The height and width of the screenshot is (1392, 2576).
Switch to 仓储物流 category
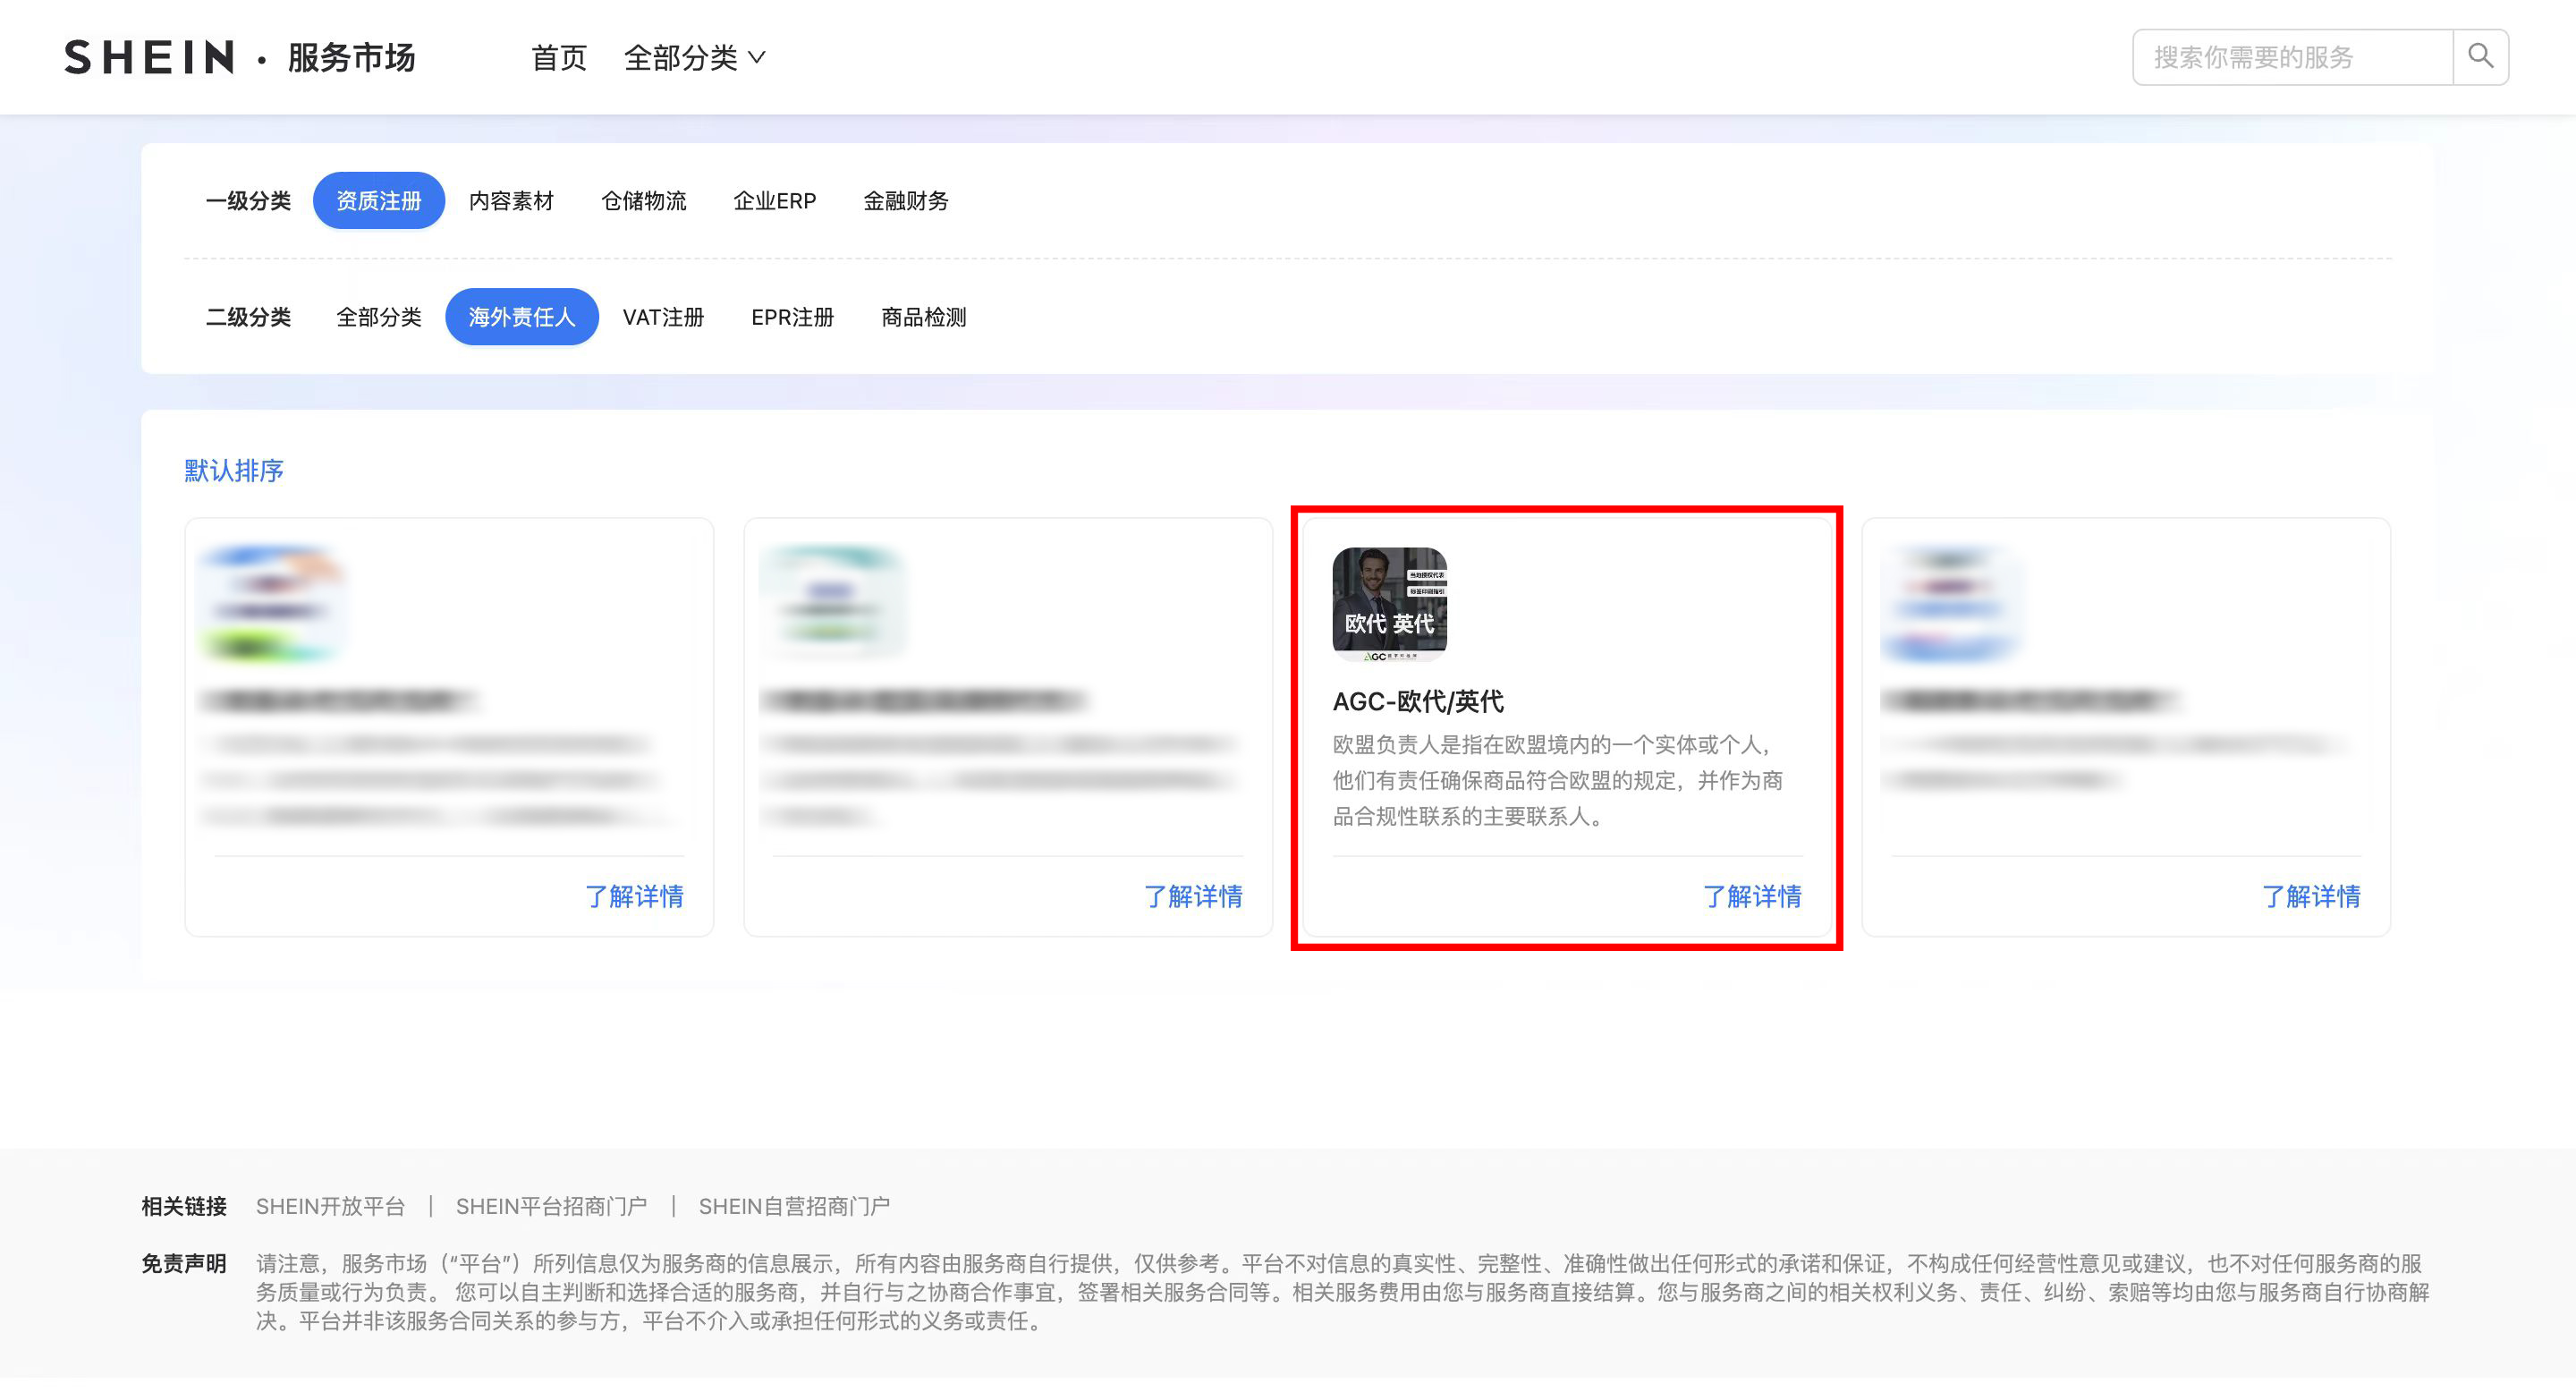coord(643,201)
